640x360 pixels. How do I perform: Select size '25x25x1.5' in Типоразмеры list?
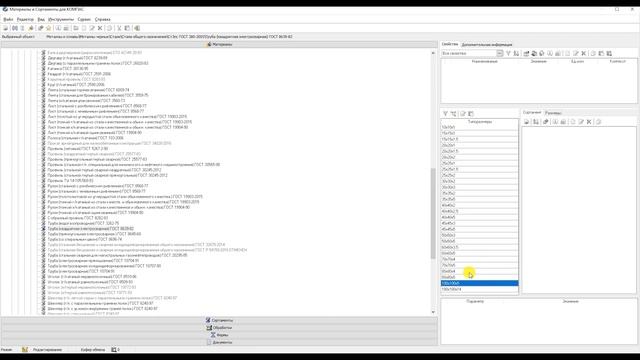coord(480,169)
